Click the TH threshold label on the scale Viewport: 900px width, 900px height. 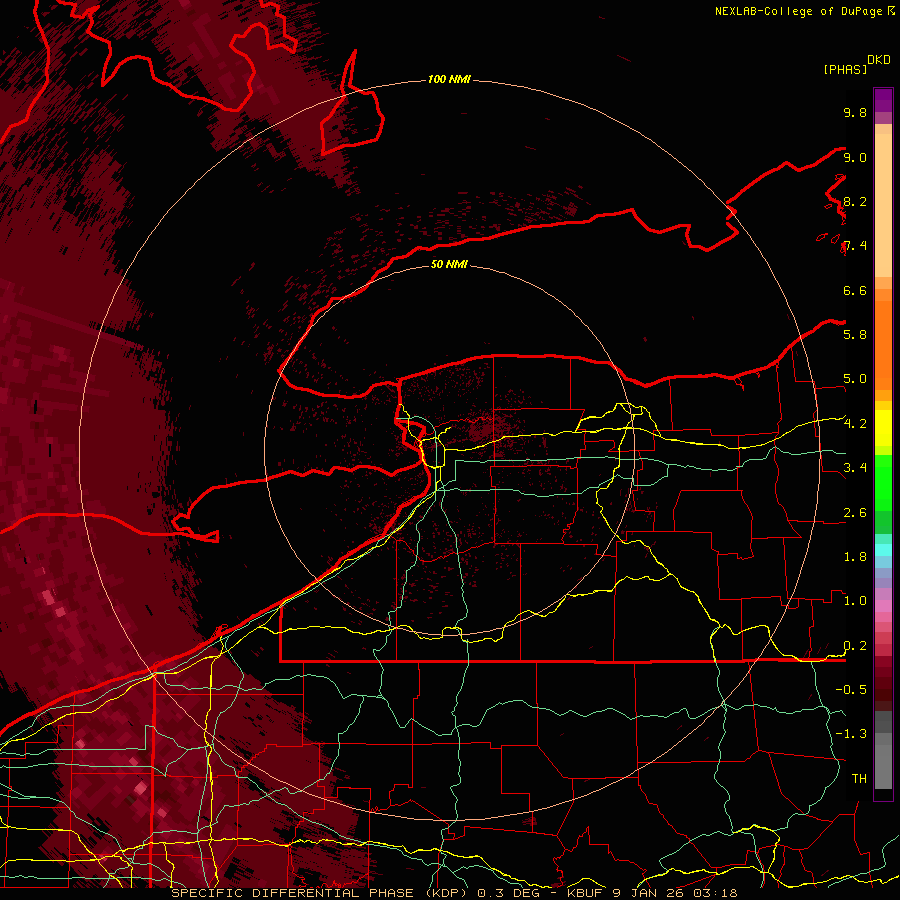(859, 778)
